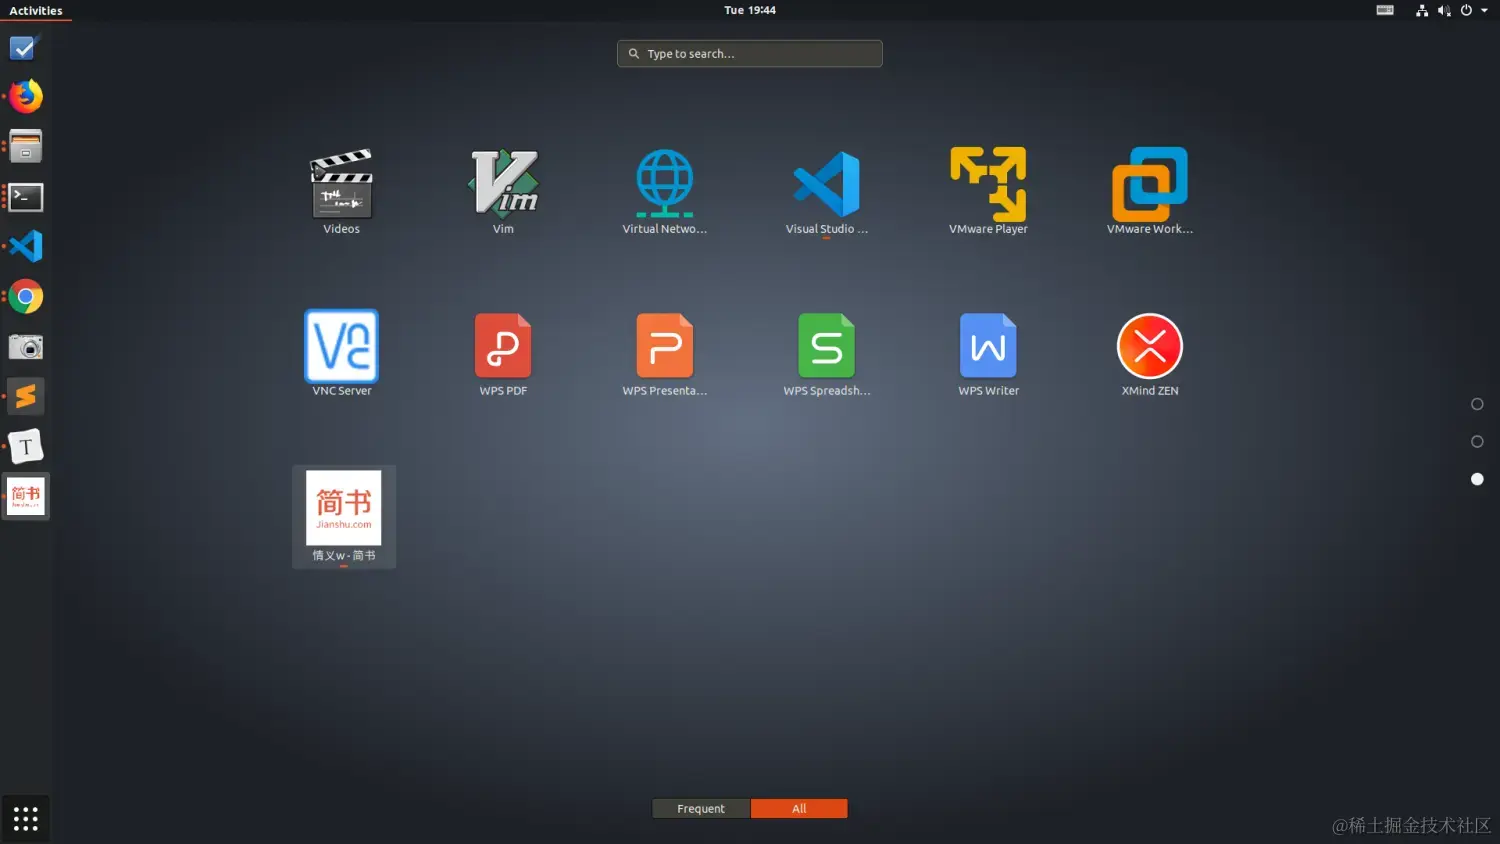Open the to-do checkmark app in dock
1500x844 pixels.
(24, 48)
